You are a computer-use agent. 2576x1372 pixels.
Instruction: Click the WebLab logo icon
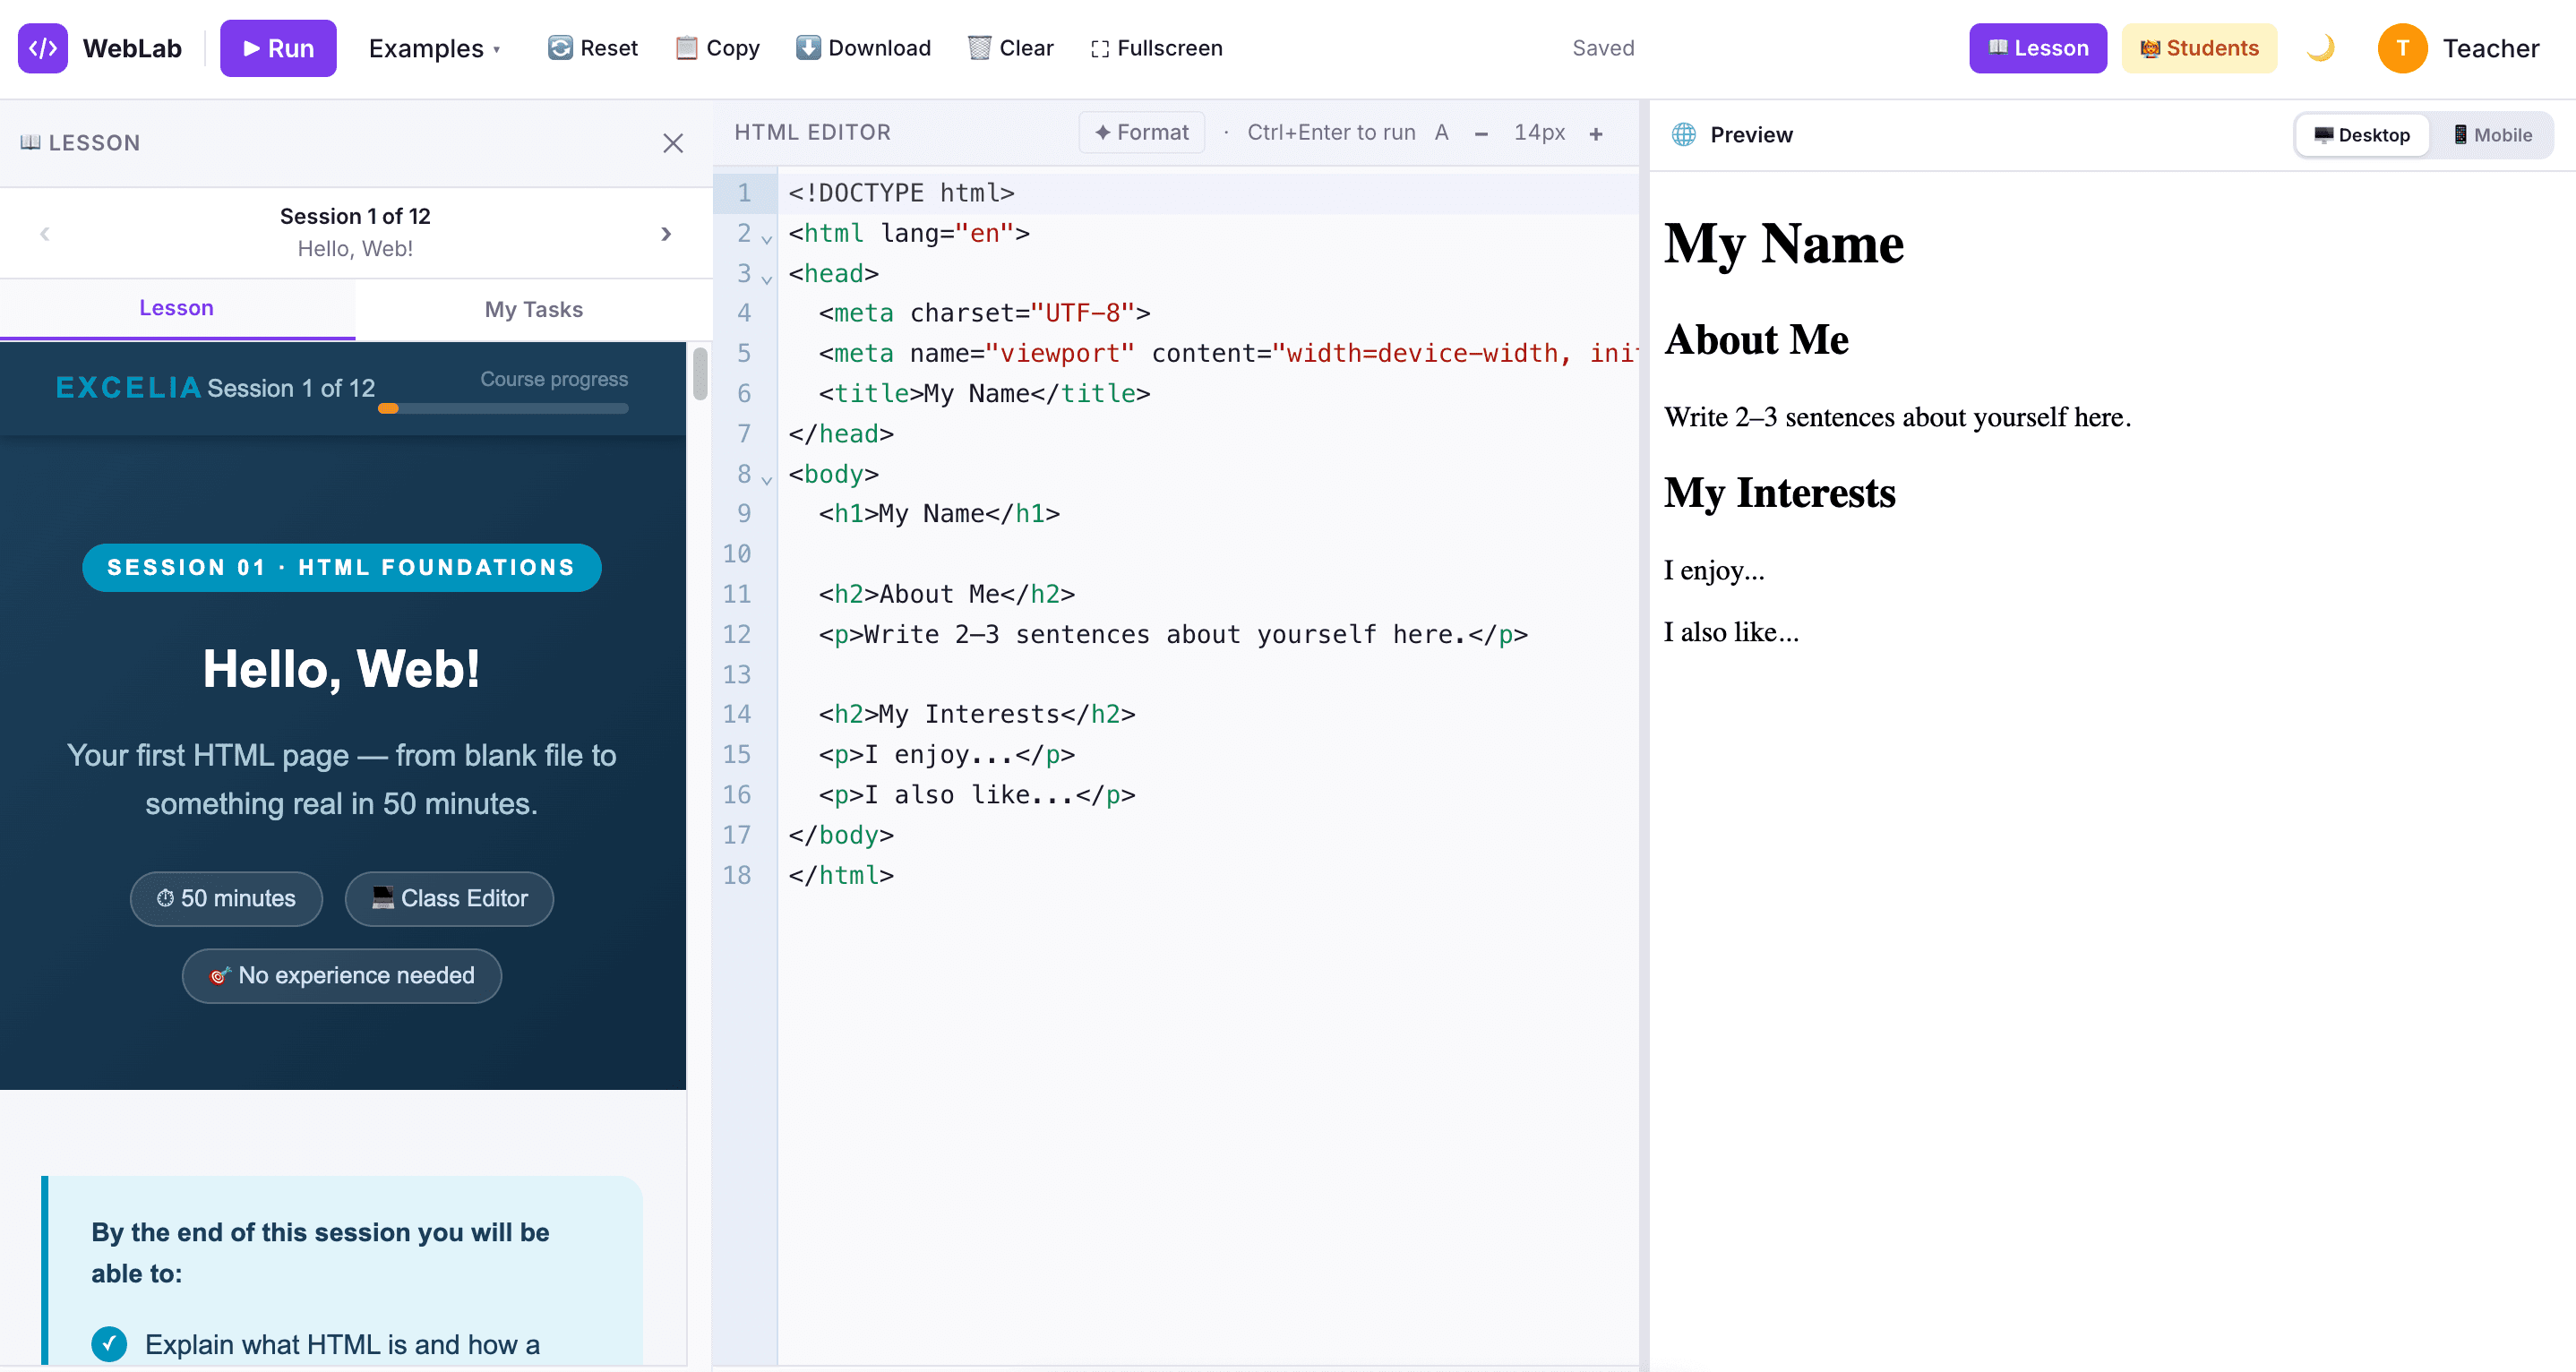pyautogui.click(x=43, y=48)
